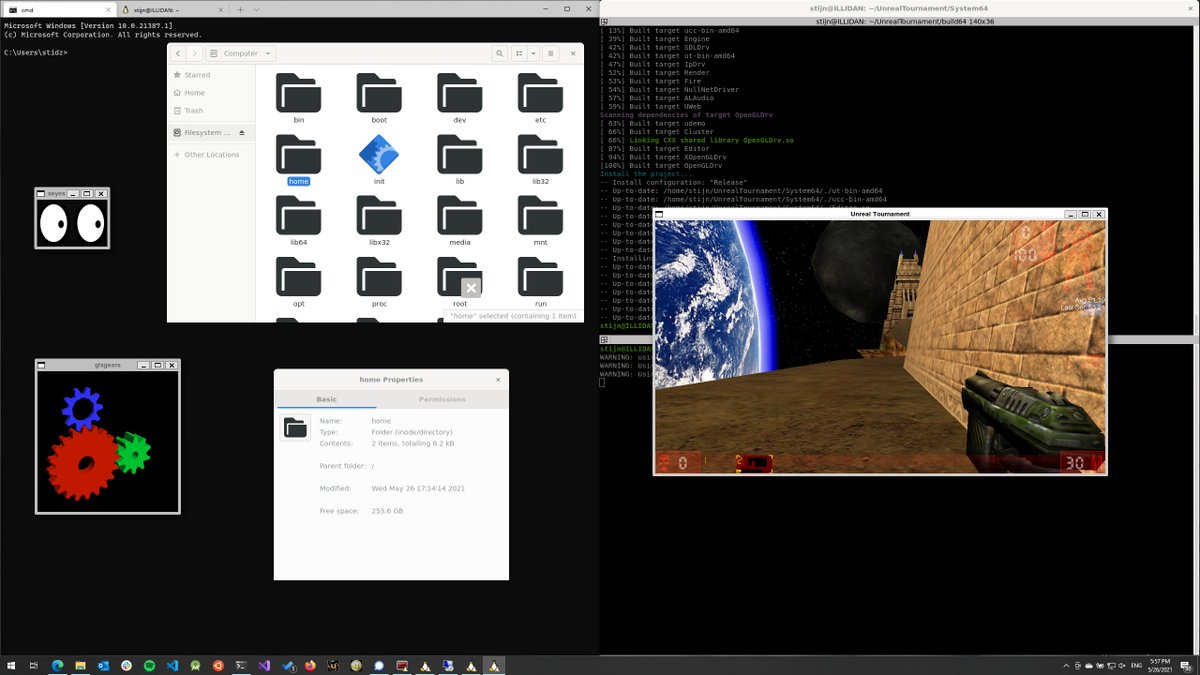Open the notification center icon
The width and height of the screenshot is (1200, 675).
coord(1185,665)
